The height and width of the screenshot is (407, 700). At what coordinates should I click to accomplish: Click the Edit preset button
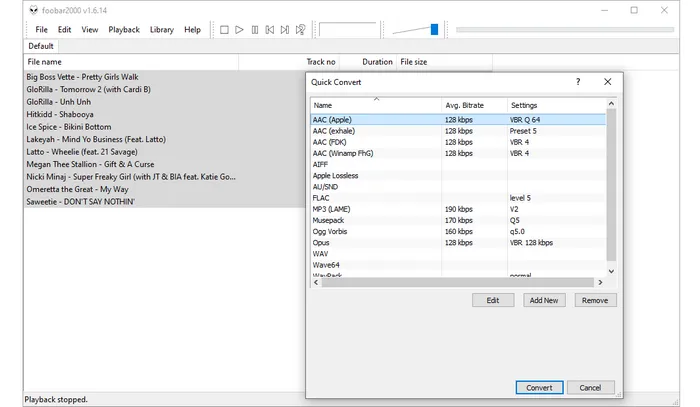point(493,300)
